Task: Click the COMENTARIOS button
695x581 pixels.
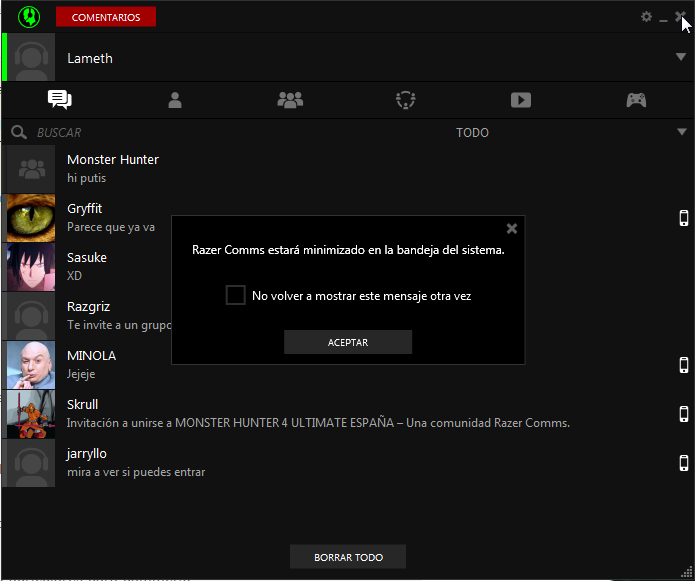Action: point(106,17)
